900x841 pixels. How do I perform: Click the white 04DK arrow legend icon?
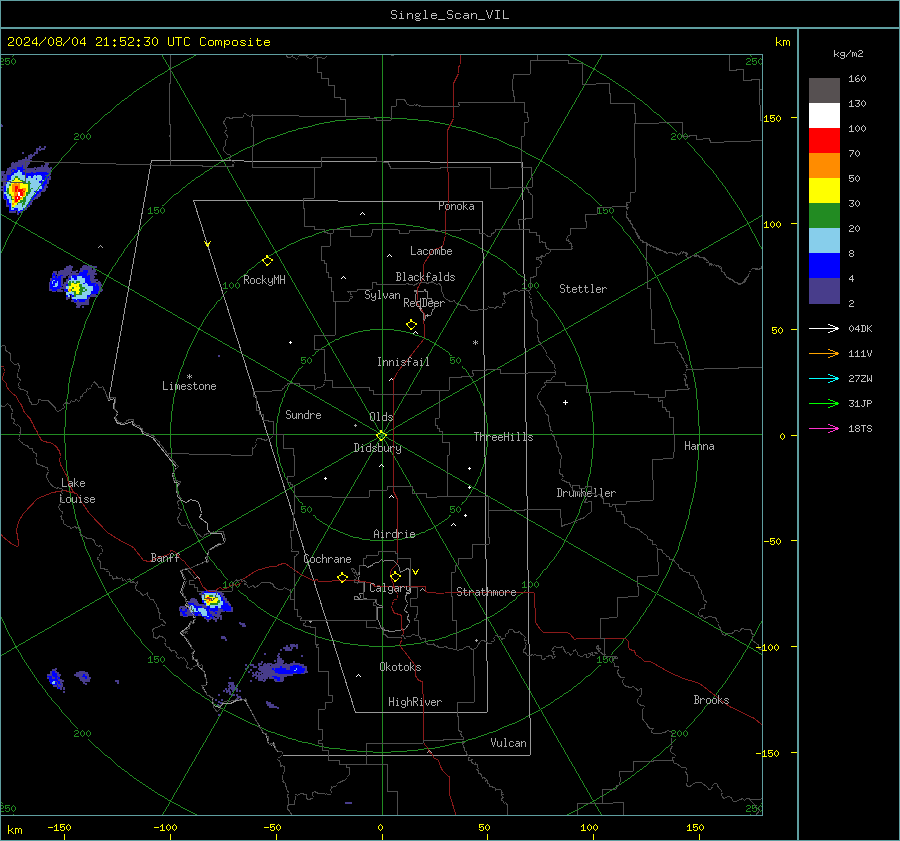pos(824,329)
